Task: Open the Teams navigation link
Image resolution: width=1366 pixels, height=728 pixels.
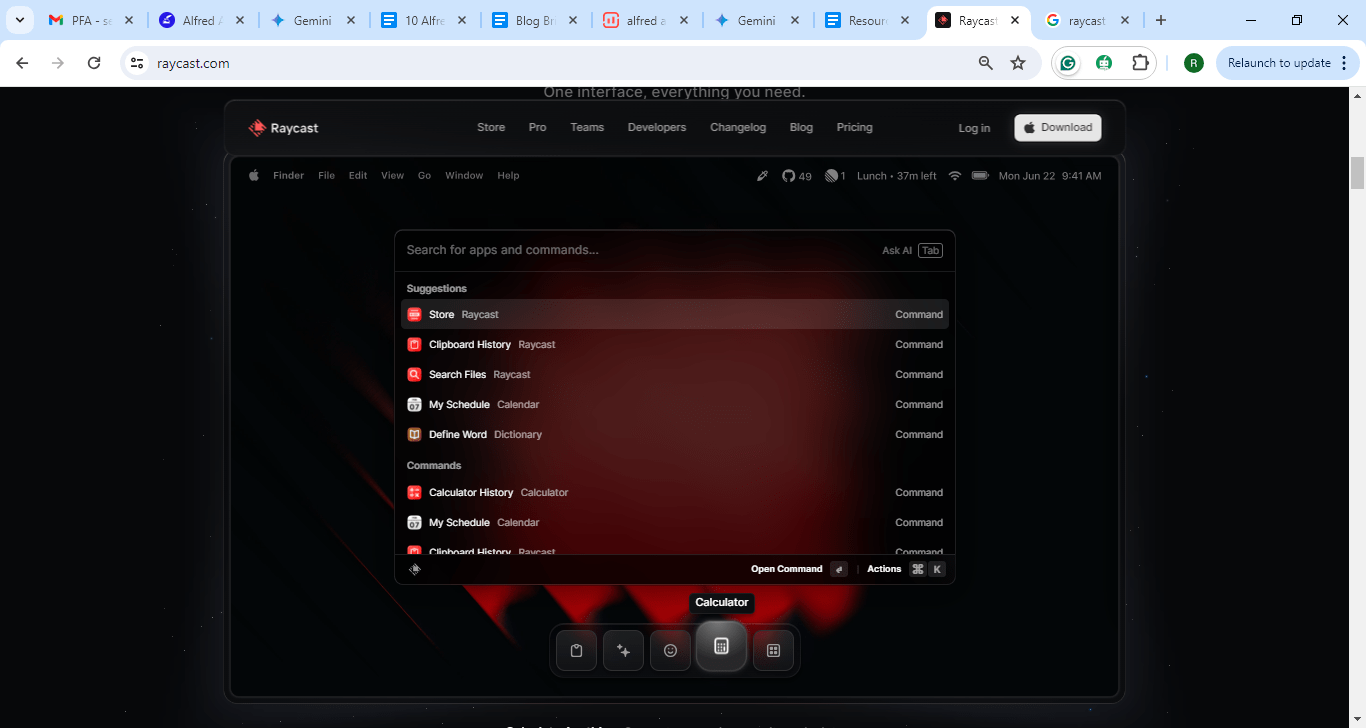Action: pyautogui.click(x=587, y=127)
